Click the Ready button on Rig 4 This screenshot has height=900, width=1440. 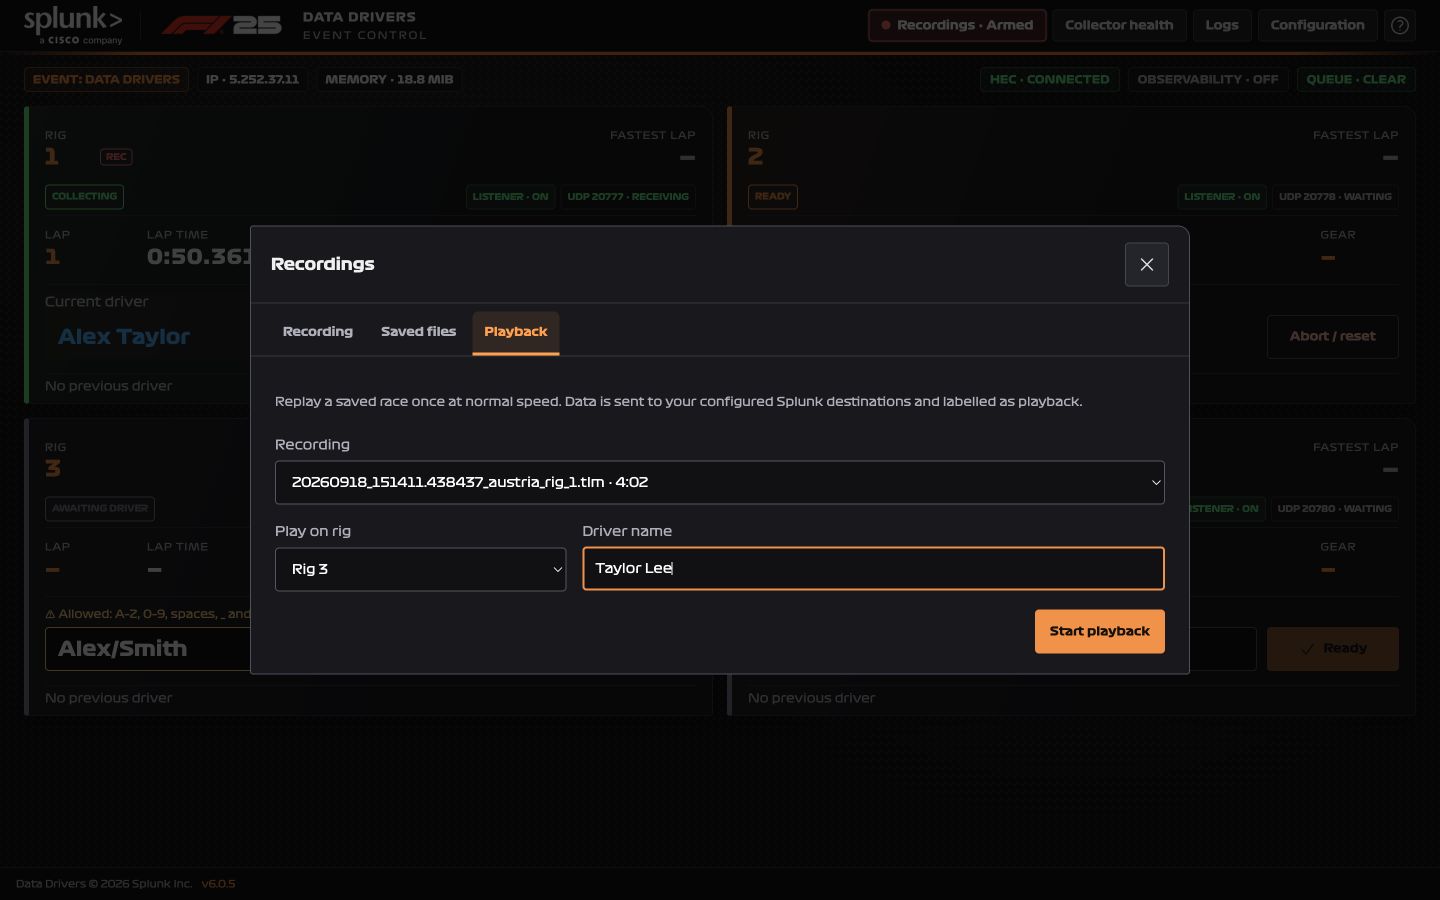coord(1332,649)
